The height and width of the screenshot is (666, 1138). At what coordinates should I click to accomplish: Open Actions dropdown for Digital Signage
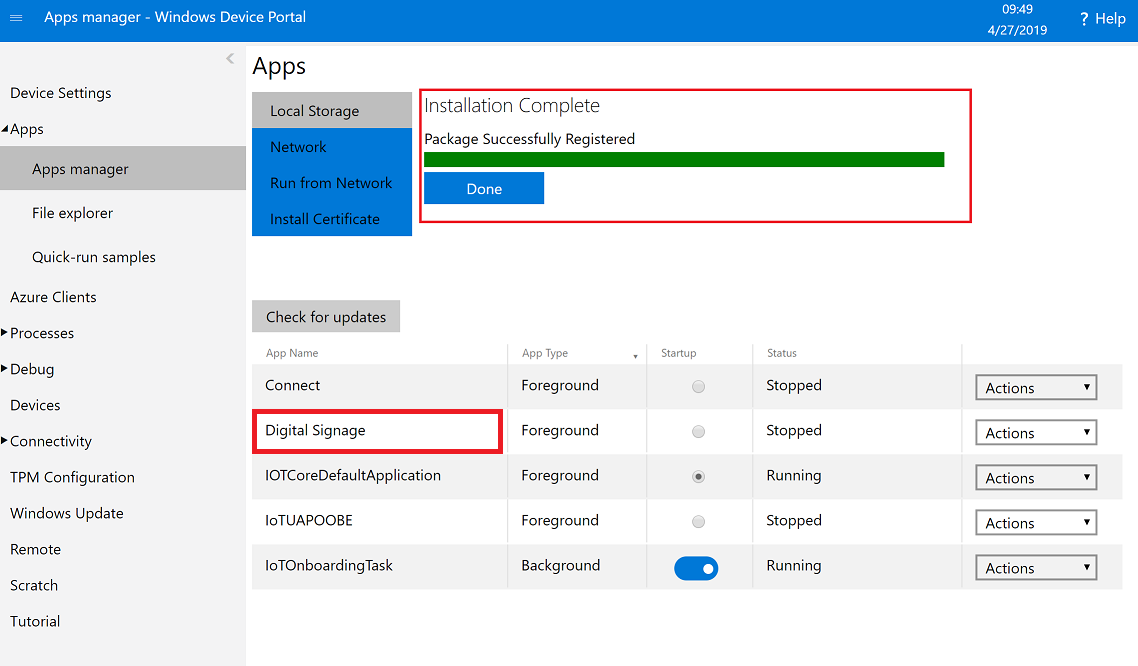click(1035, 433)
